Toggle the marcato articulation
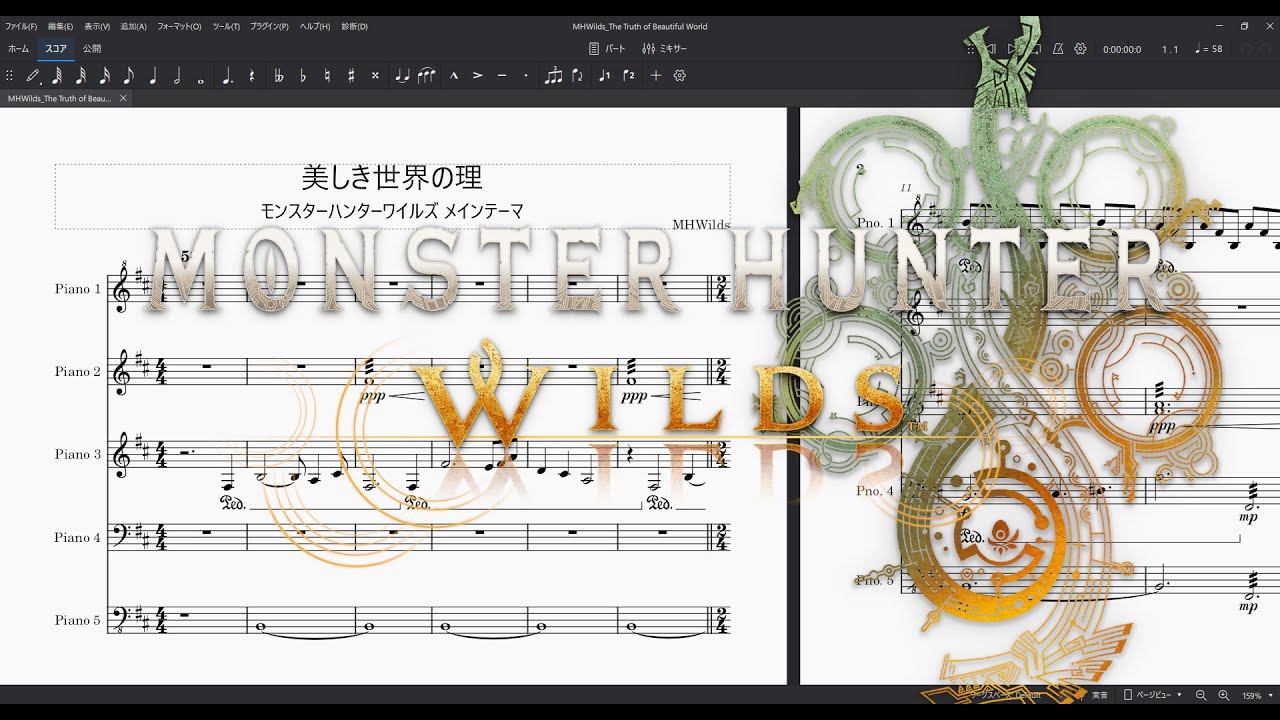Viewport: 1280px width, 720px height. tap(453, 75)
